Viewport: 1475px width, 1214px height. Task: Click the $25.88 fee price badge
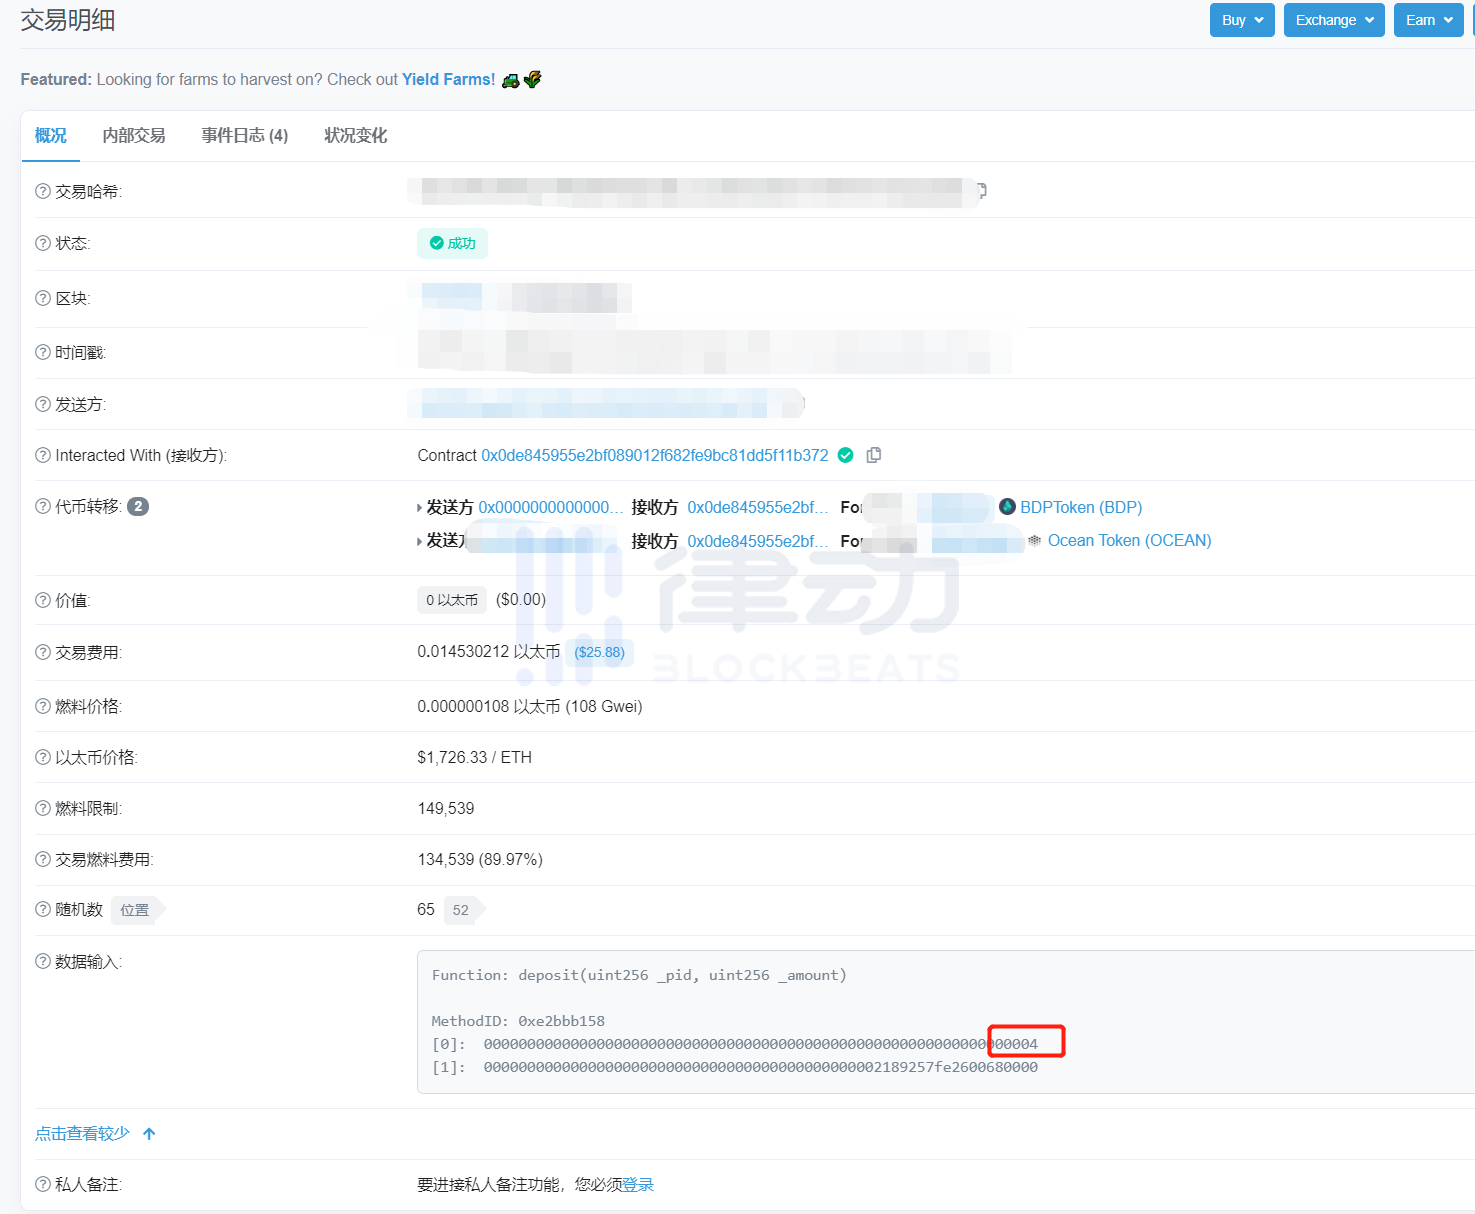(x=599, y=652)
